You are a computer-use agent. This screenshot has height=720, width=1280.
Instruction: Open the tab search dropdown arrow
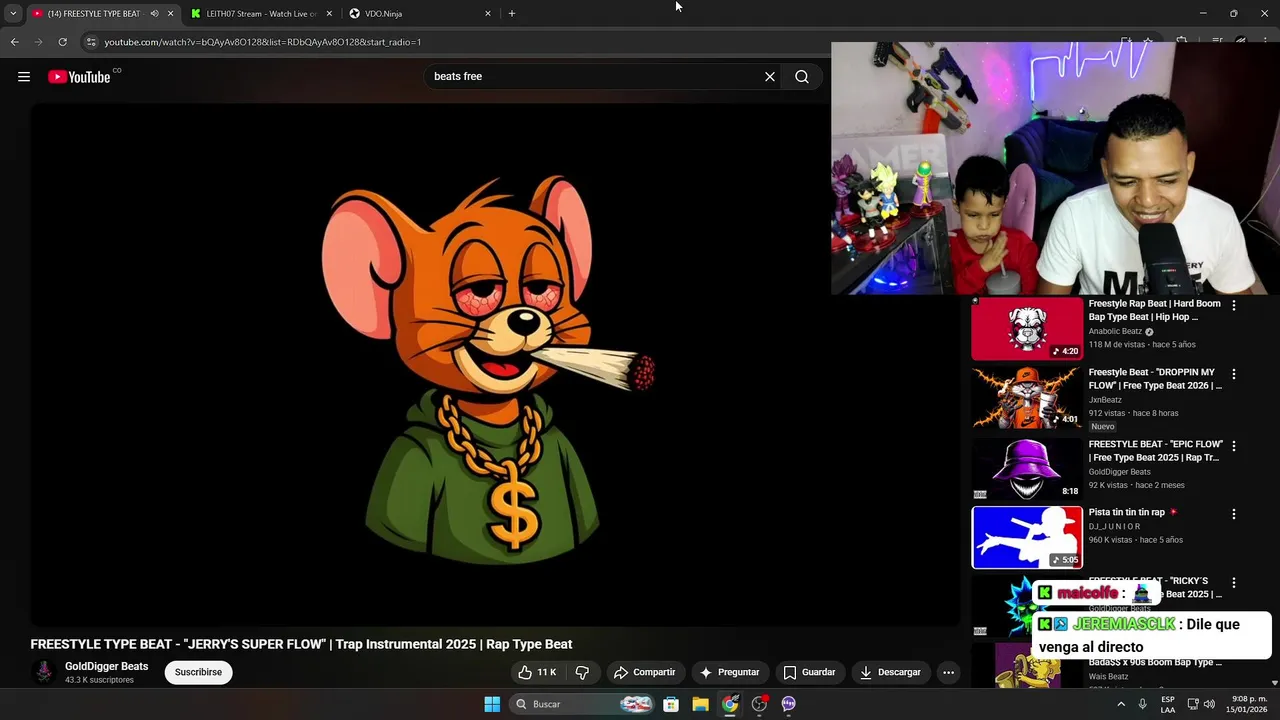coord(13,14)
